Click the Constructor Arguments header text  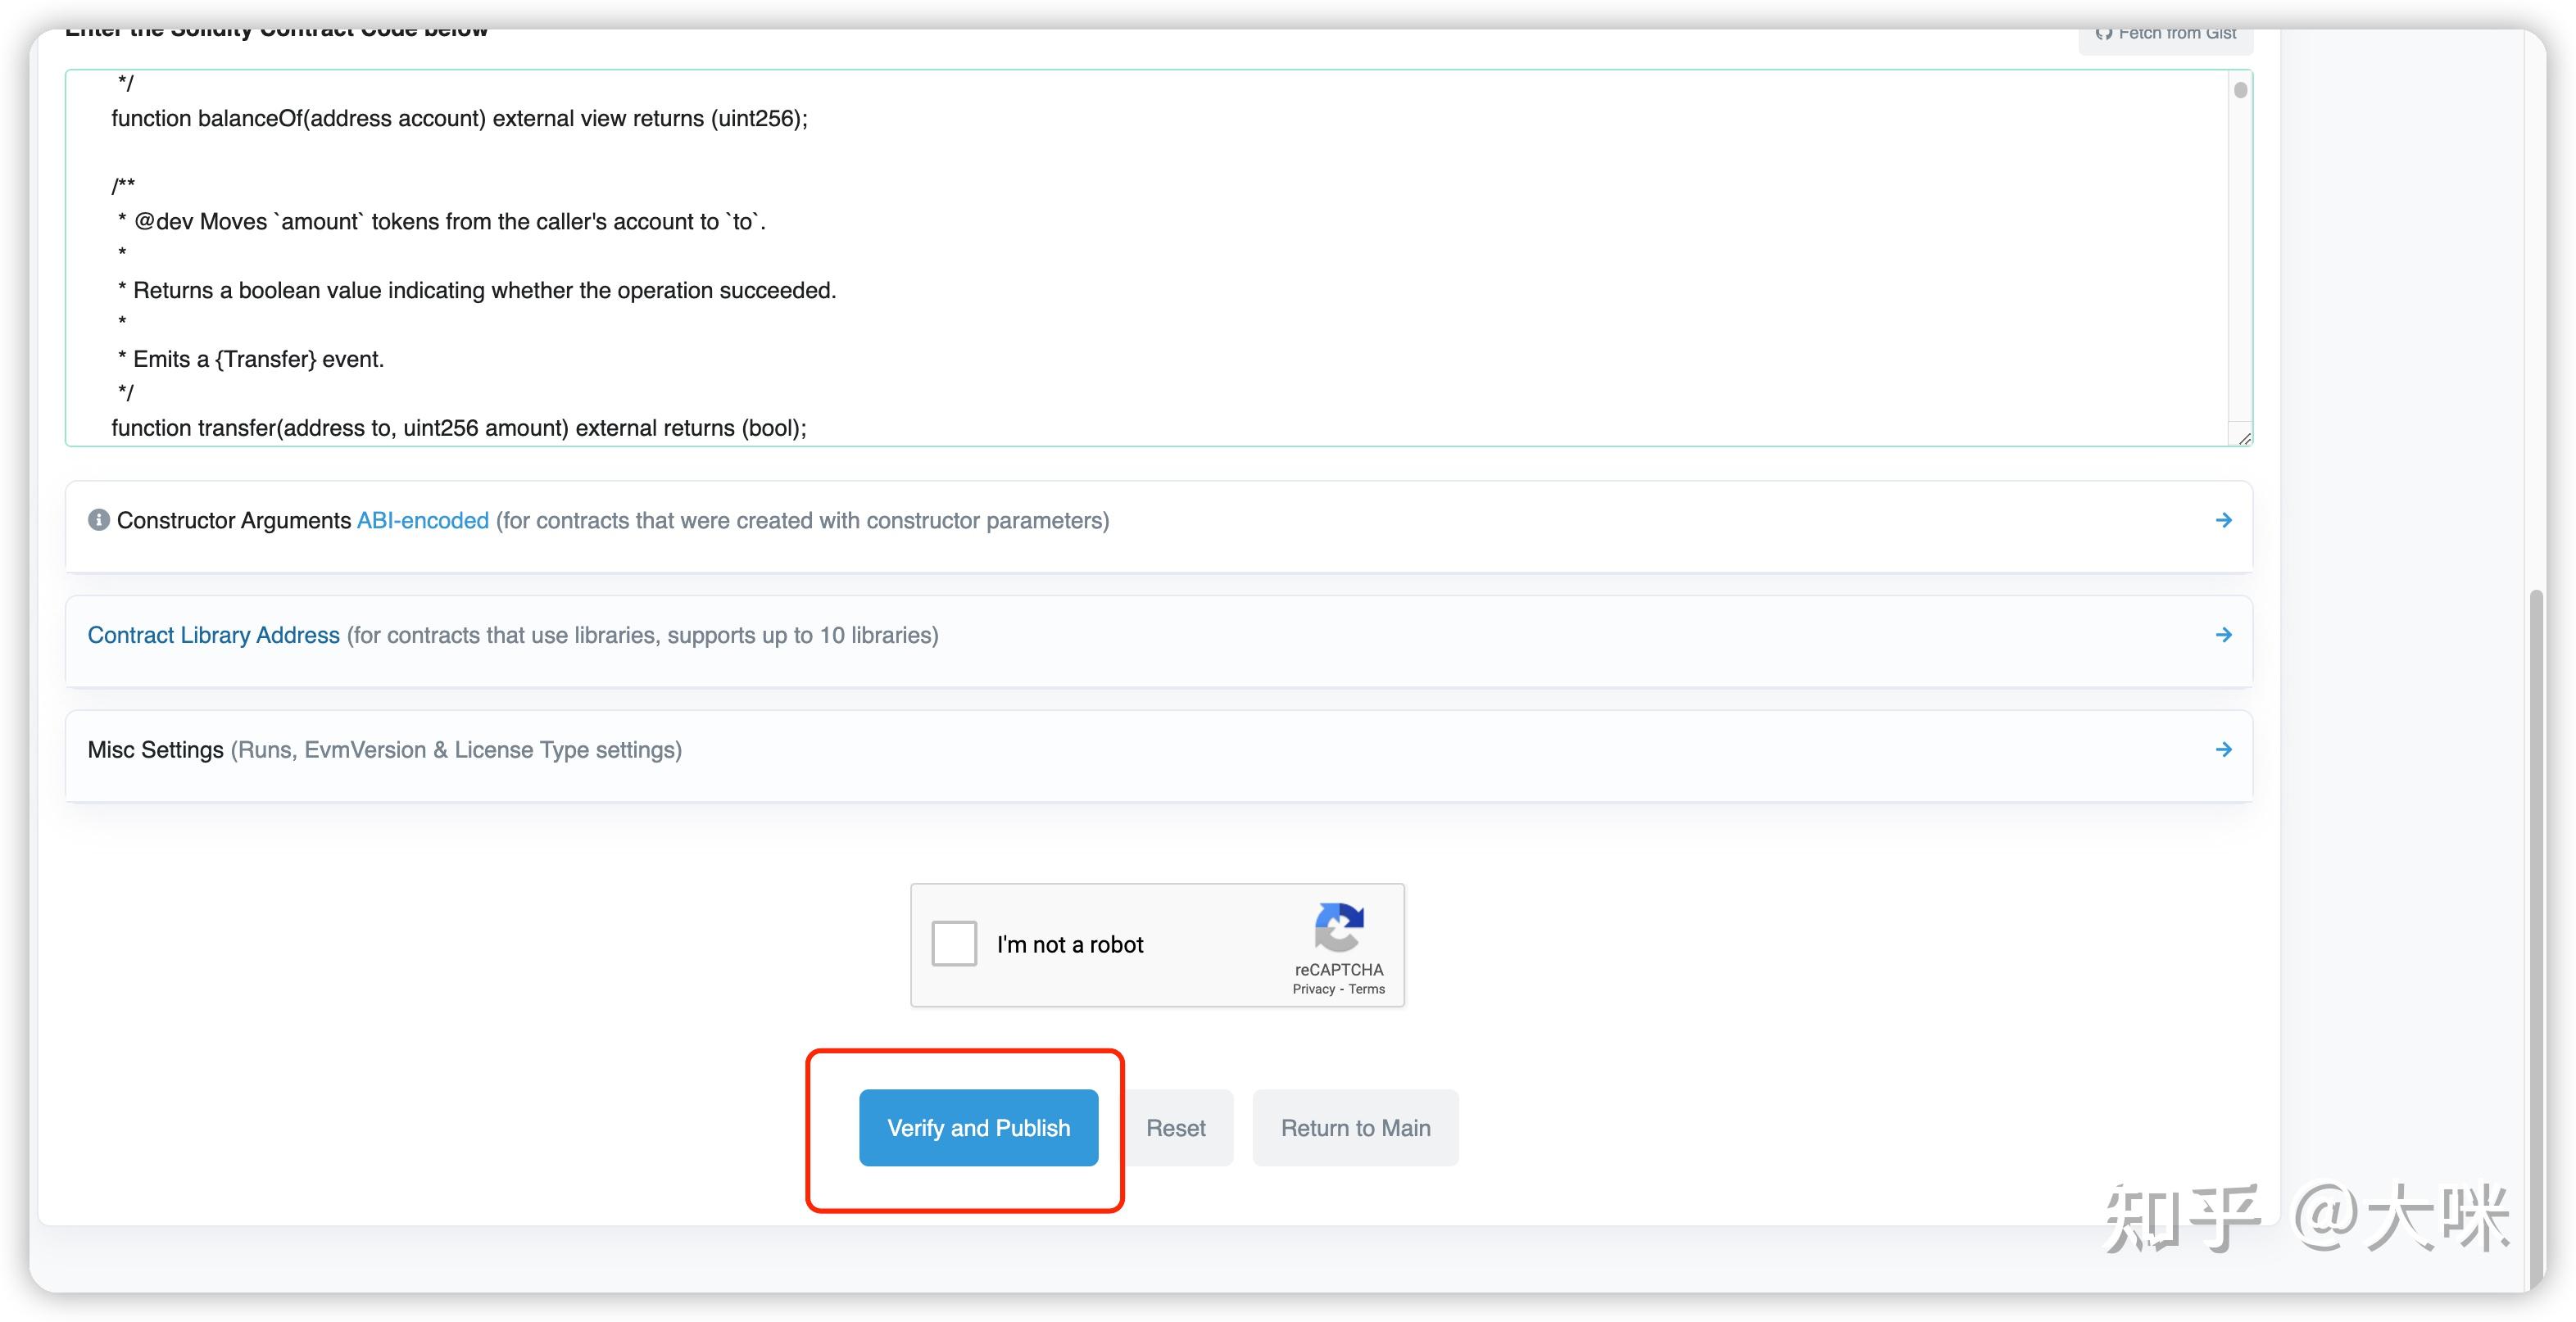click(233, 520)
